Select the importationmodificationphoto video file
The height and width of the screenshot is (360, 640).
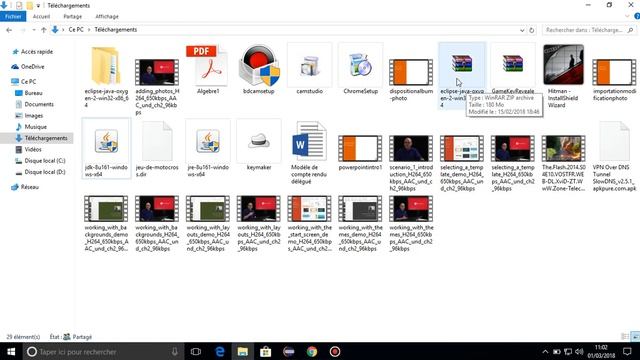click(614, 72)
